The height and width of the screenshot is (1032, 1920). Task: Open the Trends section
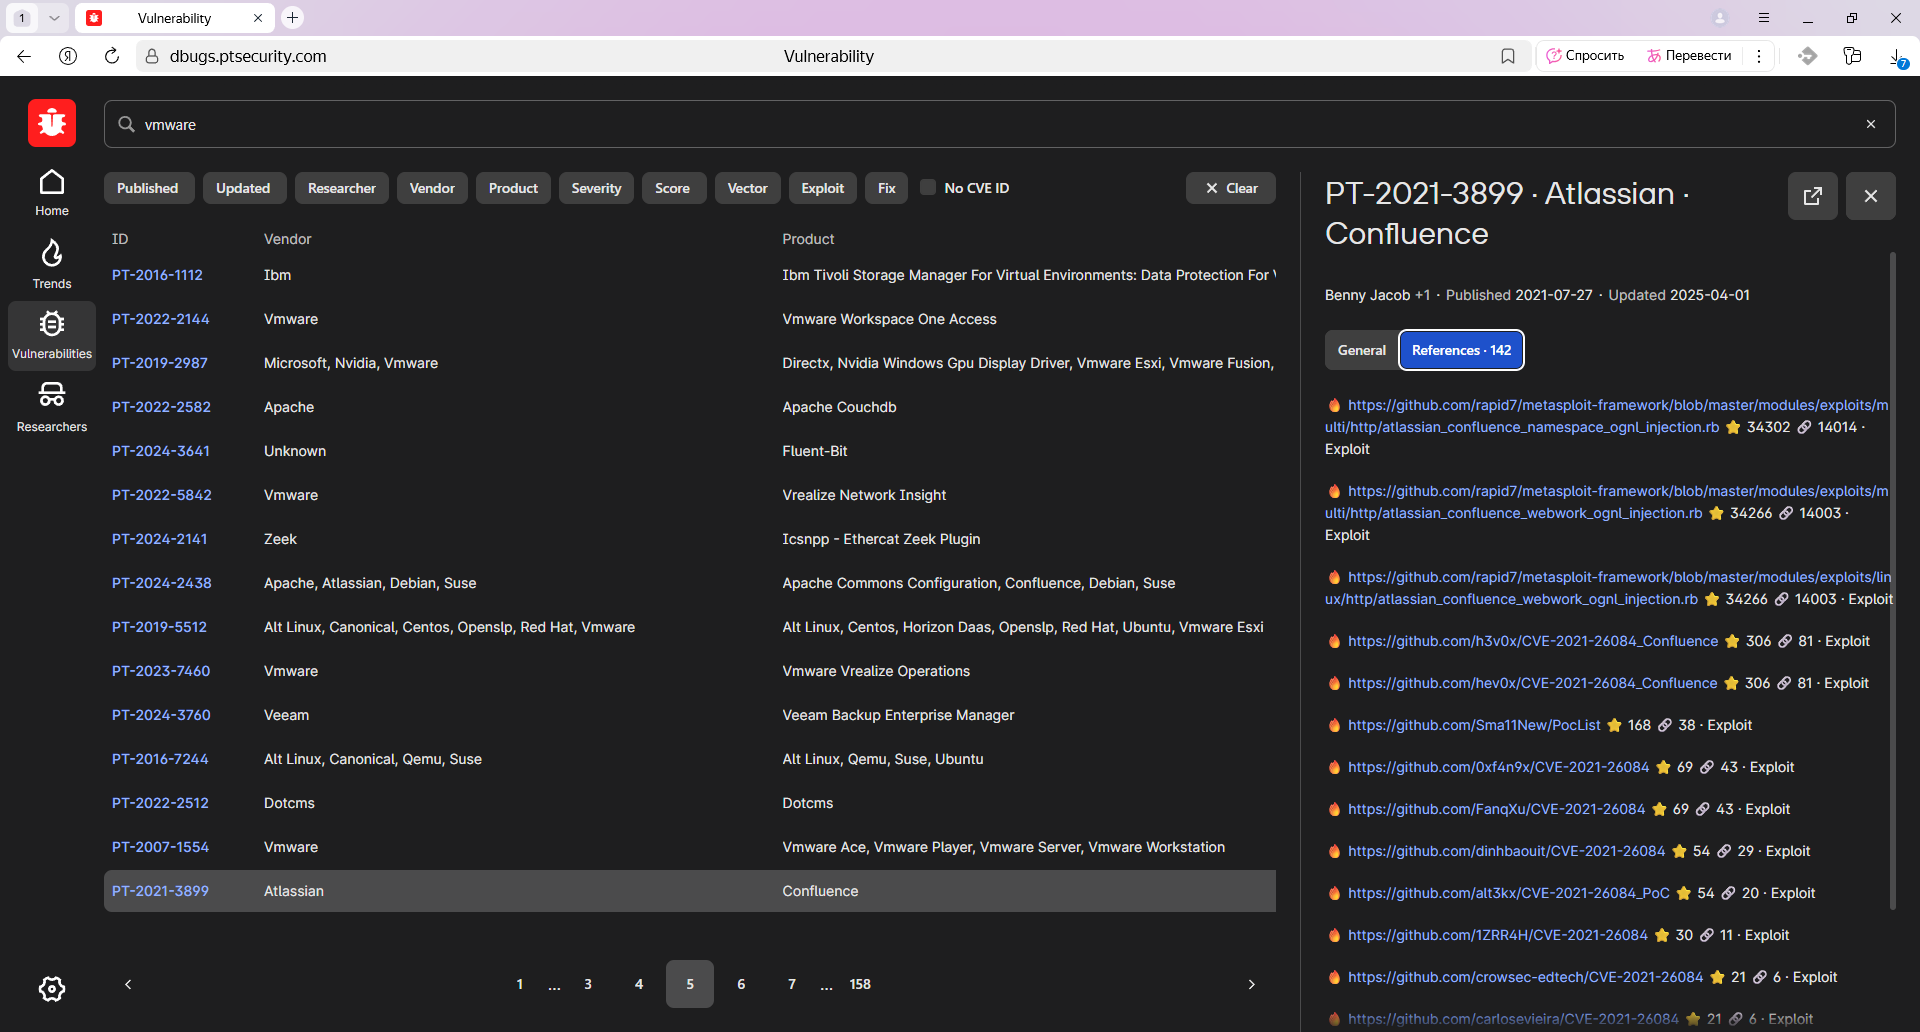pos(52,264)
